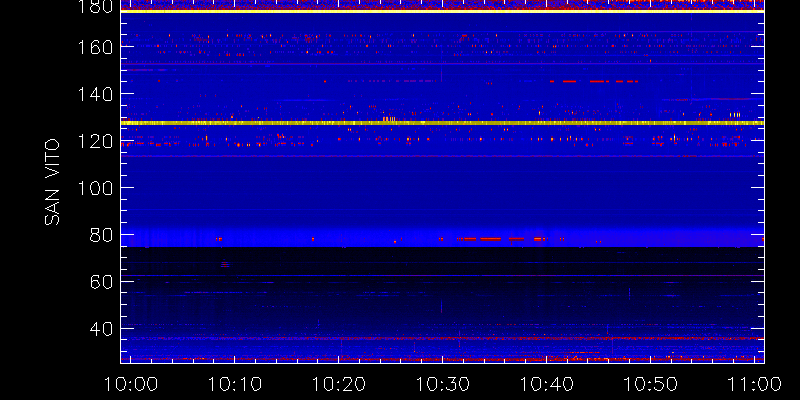
Task: Click the yellow interference band below 130
Action: (x=442, y=123)
